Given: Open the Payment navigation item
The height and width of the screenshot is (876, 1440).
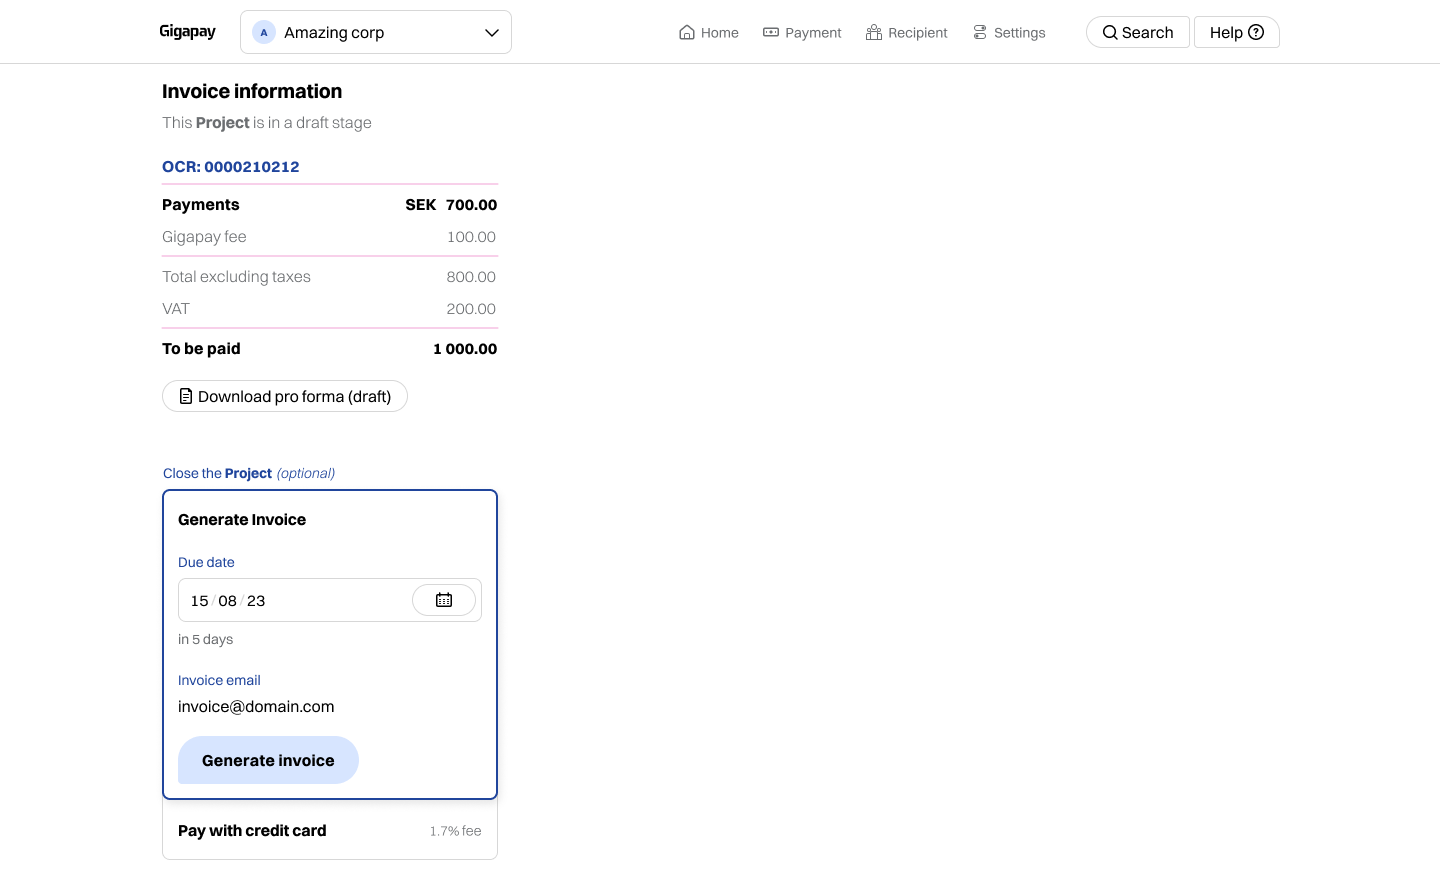Looking at the screenshot, I should (802, 32).
